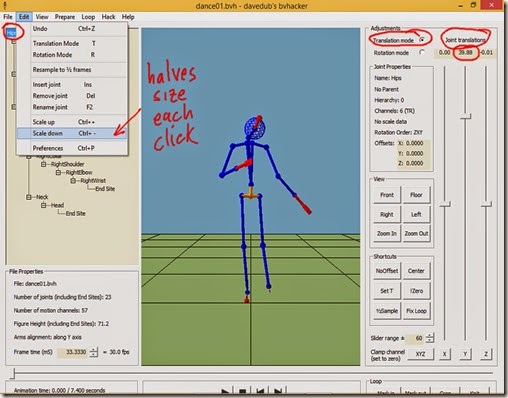Collapse the RightWrist tree node
The width and height of the screenshot is (508, 398).
73,181
